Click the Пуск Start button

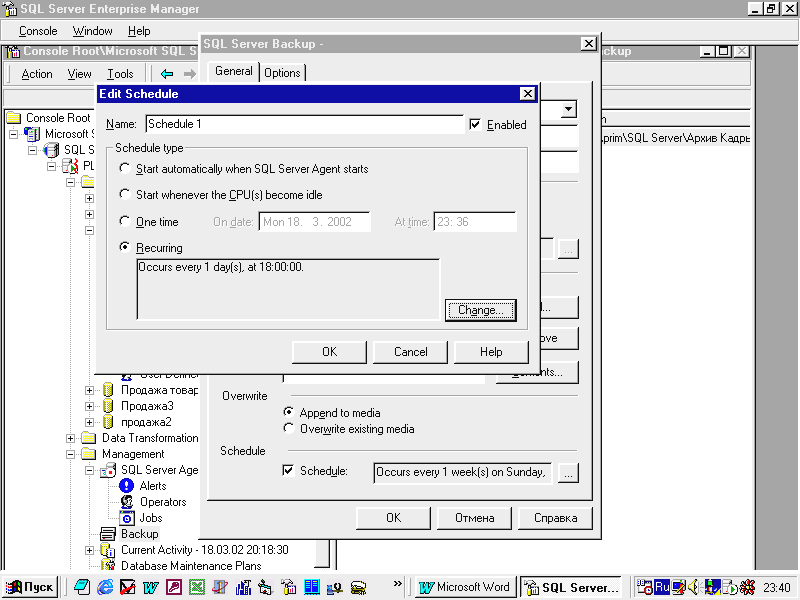[30, 587]
